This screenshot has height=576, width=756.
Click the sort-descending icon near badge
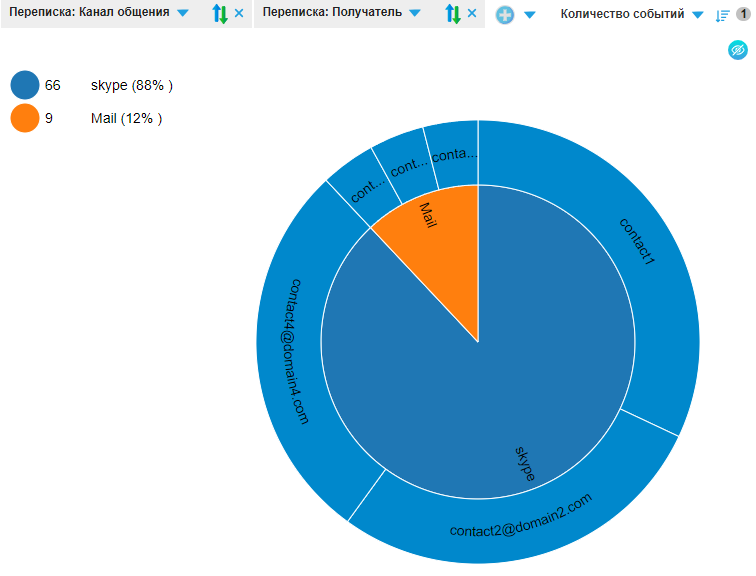point(722,15)
